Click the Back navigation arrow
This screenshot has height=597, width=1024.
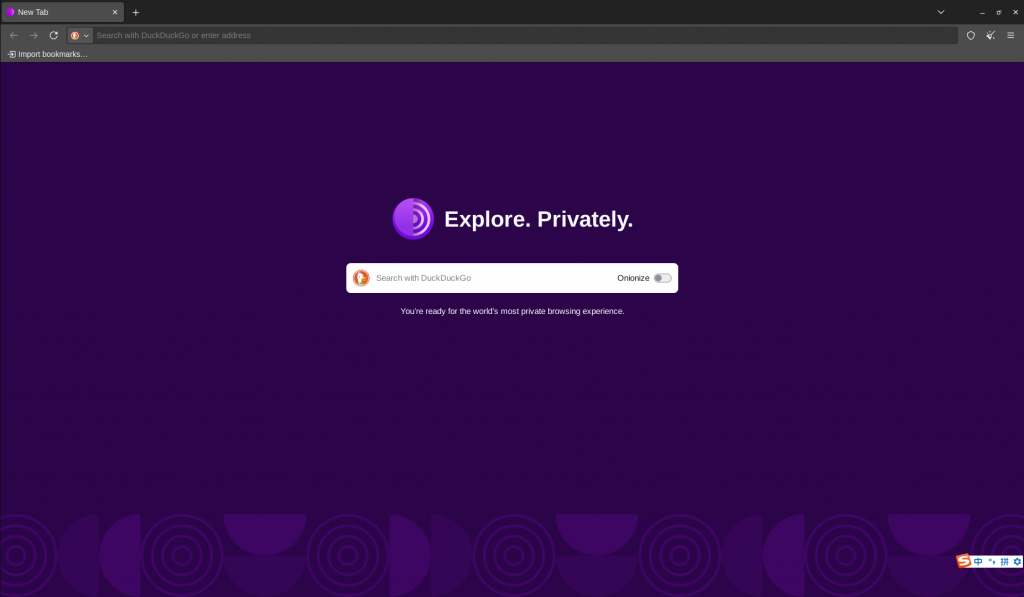tap(14, 35)
